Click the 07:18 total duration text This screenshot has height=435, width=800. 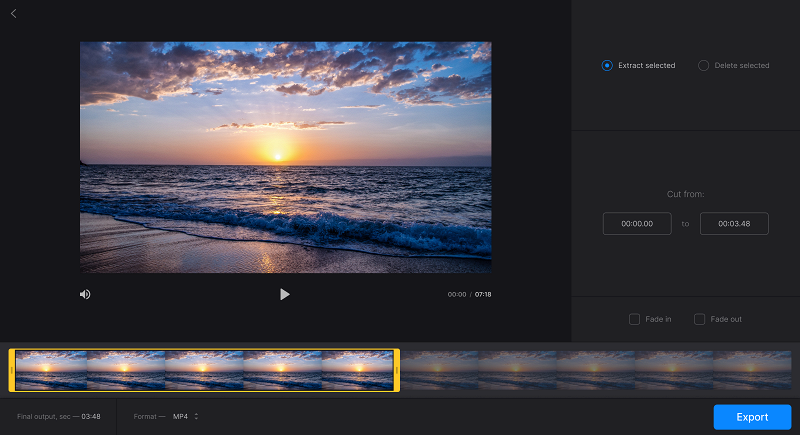(x=483, y=294)
